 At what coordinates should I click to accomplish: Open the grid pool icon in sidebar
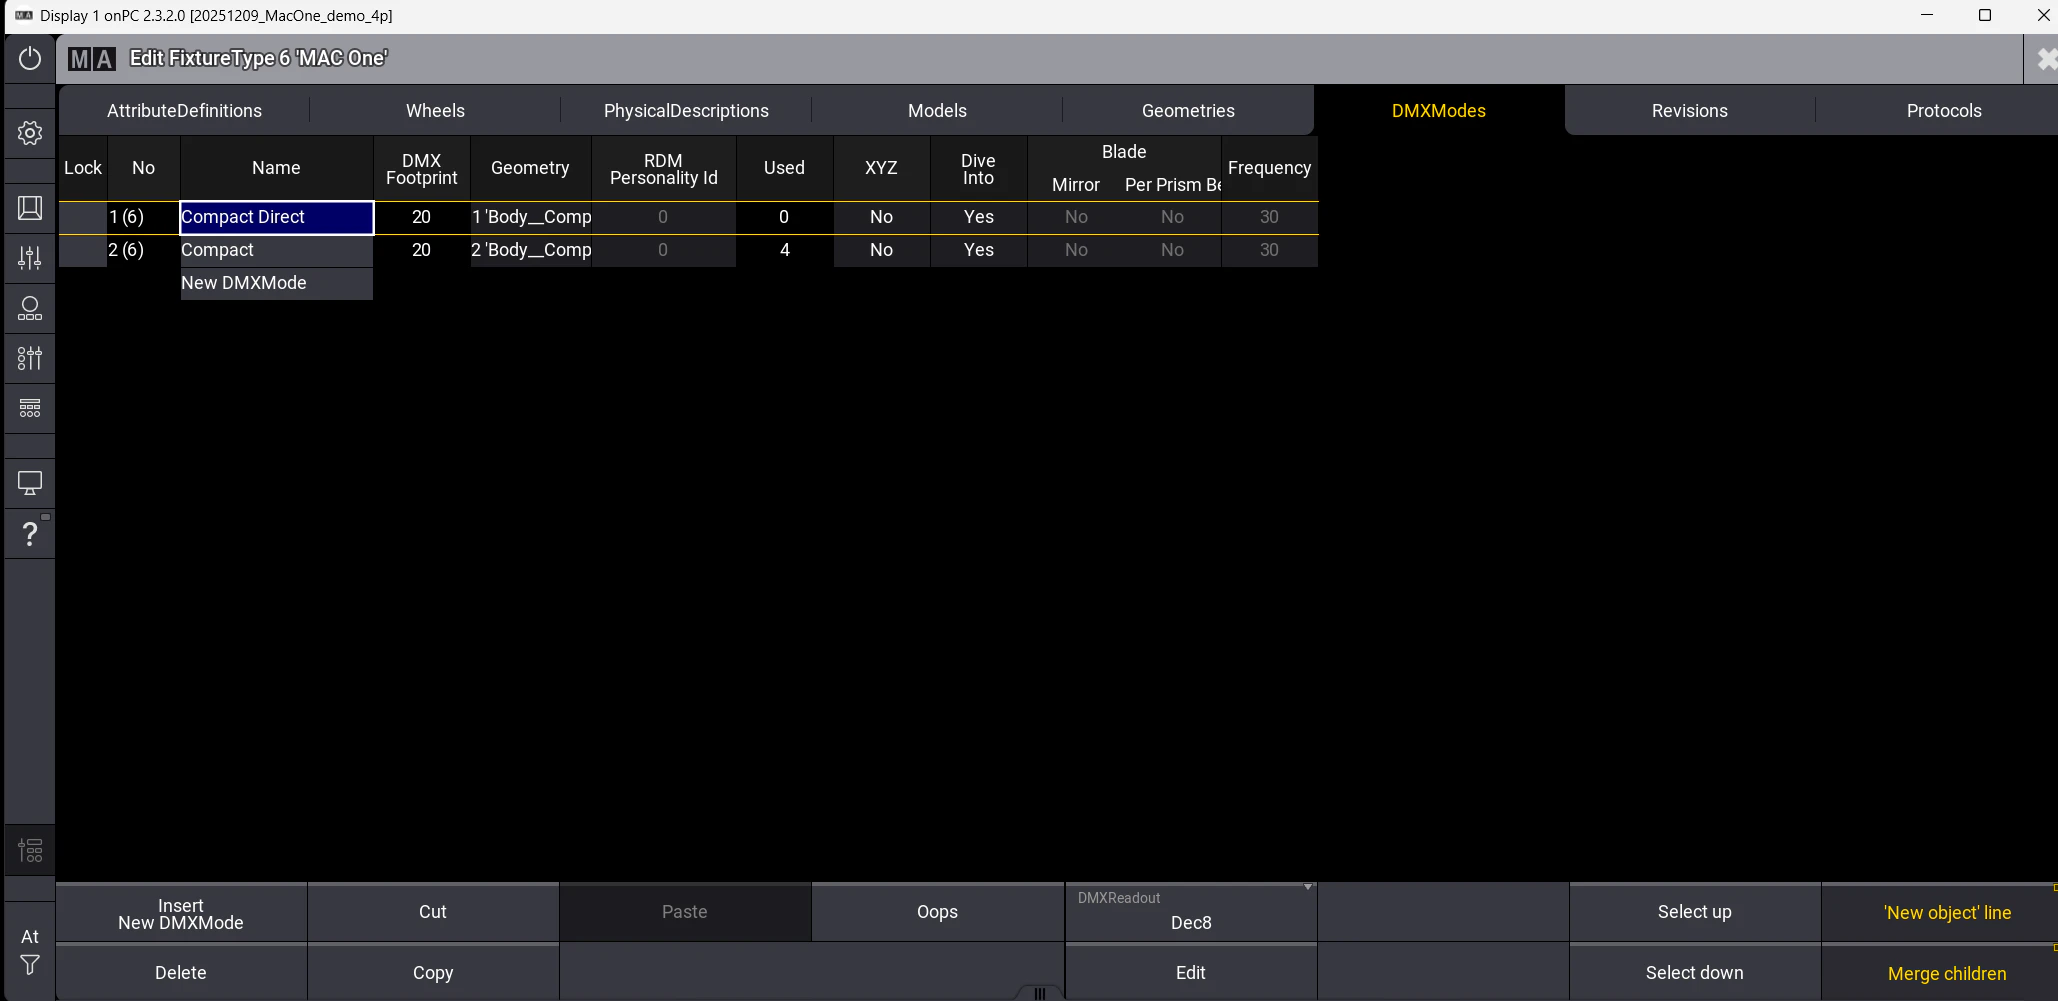coord(30,408)
